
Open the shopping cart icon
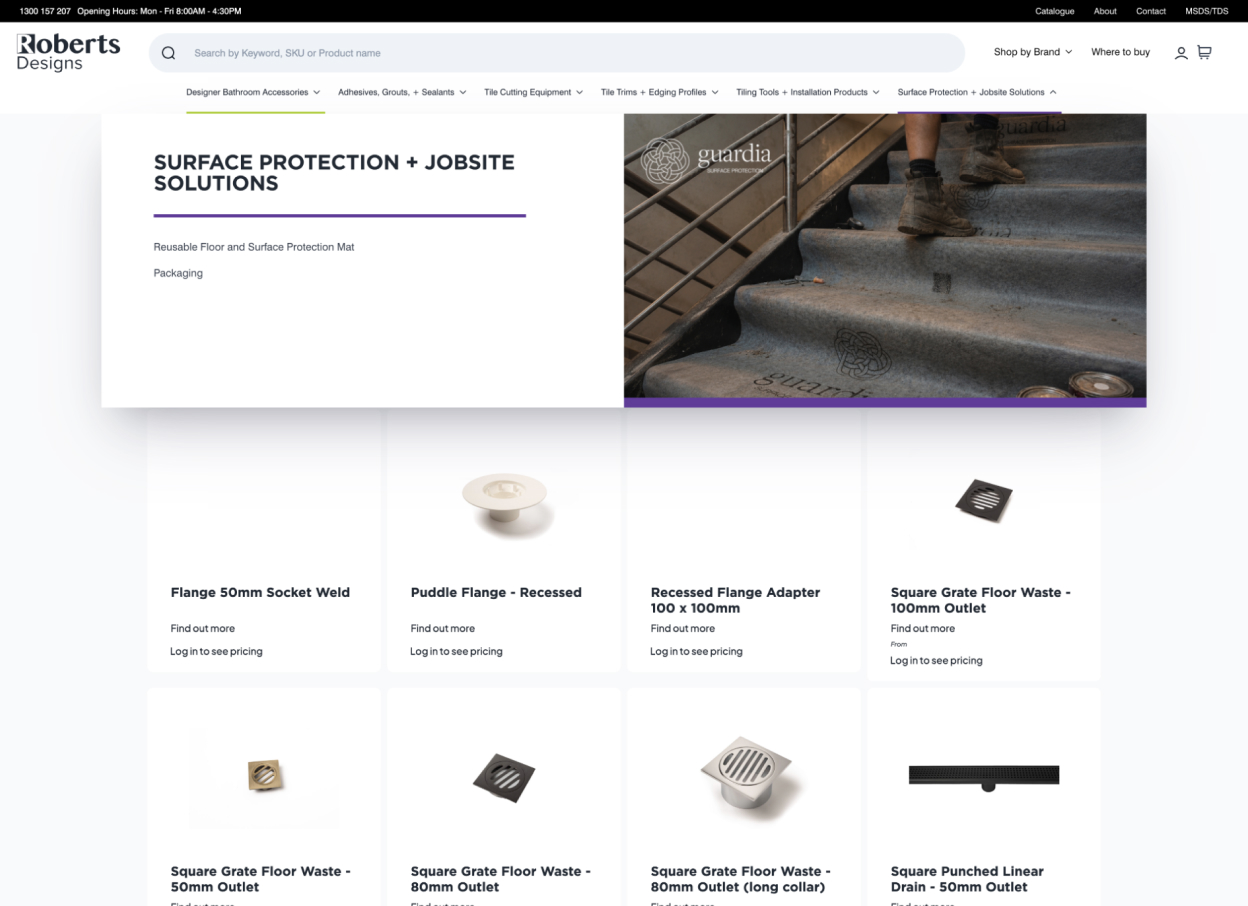coord(1204,52)
